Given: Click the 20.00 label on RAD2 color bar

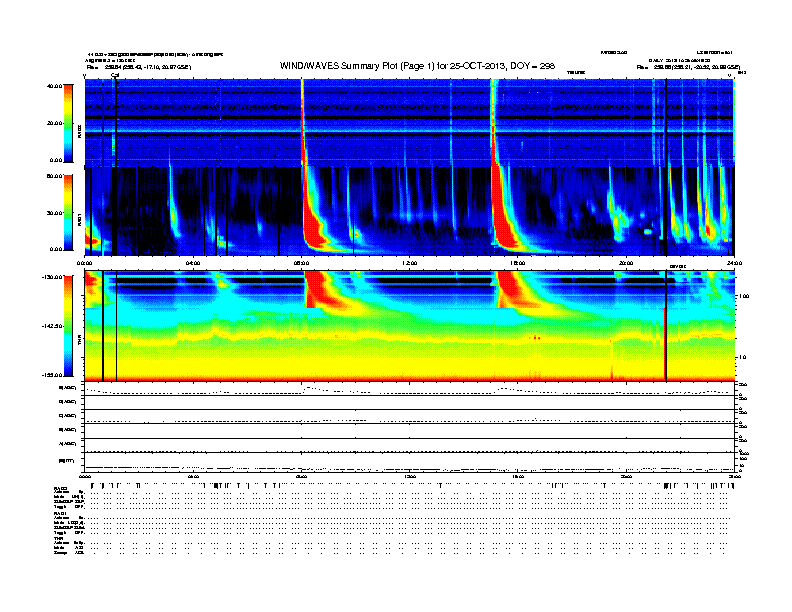Looking at the screenshot, I should tap(54, 123).
